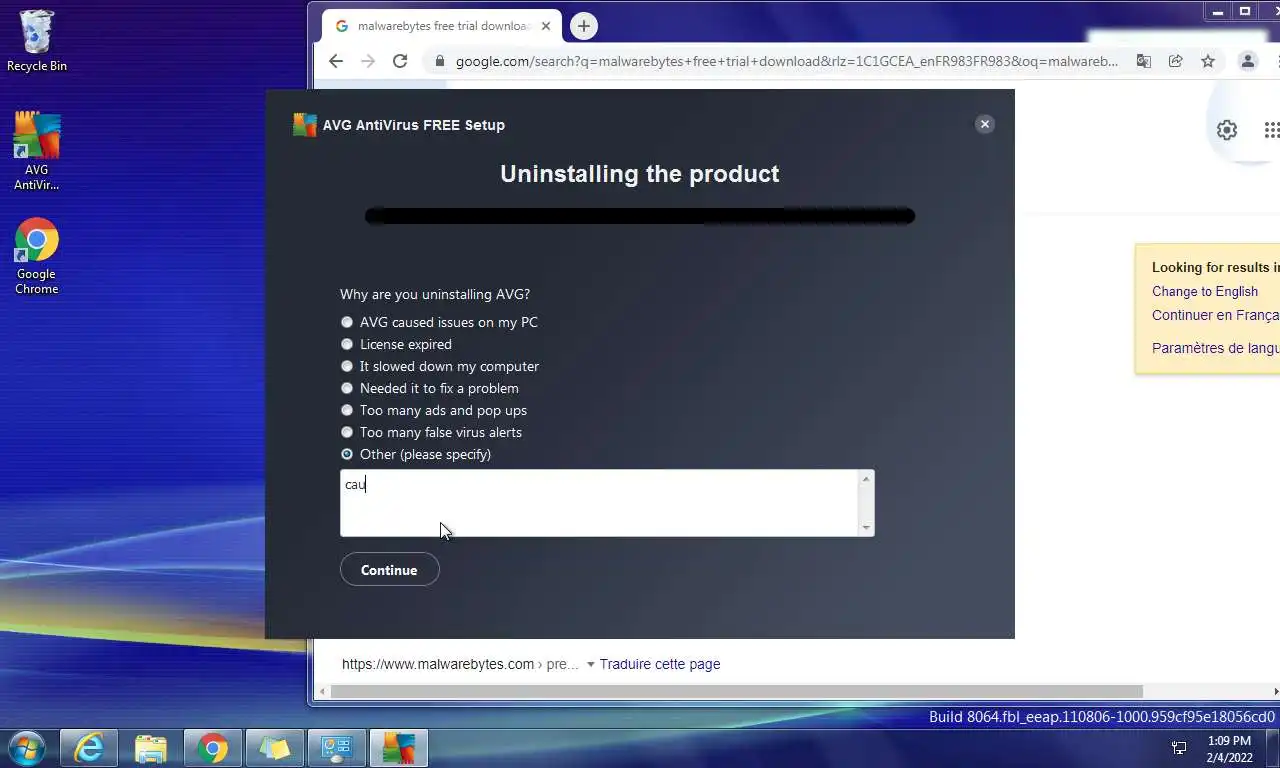1280x768 pixels.
Task: Select 'Other (please specify)' radio button
Action: [x=347, y=454]
